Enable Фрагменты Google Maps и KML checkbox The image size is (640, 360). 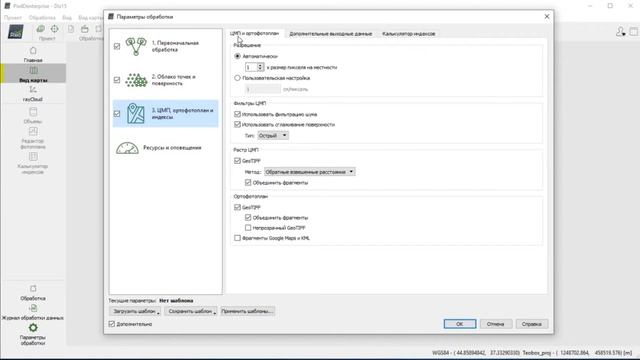tap(237, 238)
